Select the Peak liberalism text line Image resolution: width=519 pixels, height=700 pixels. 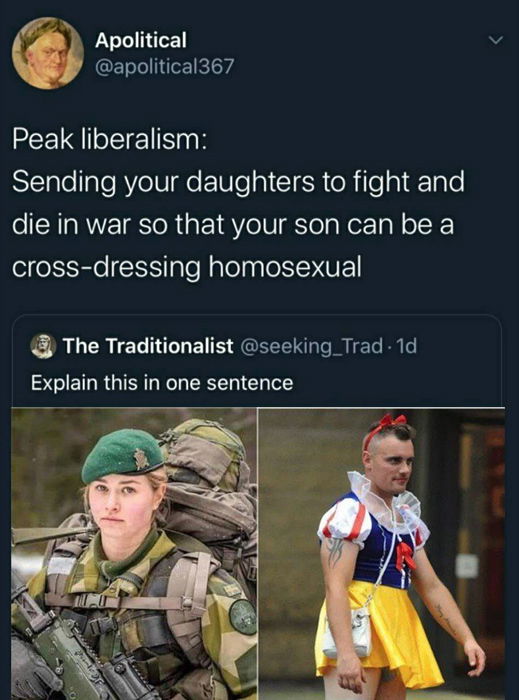pyautogui.click(x=110, y=139)
